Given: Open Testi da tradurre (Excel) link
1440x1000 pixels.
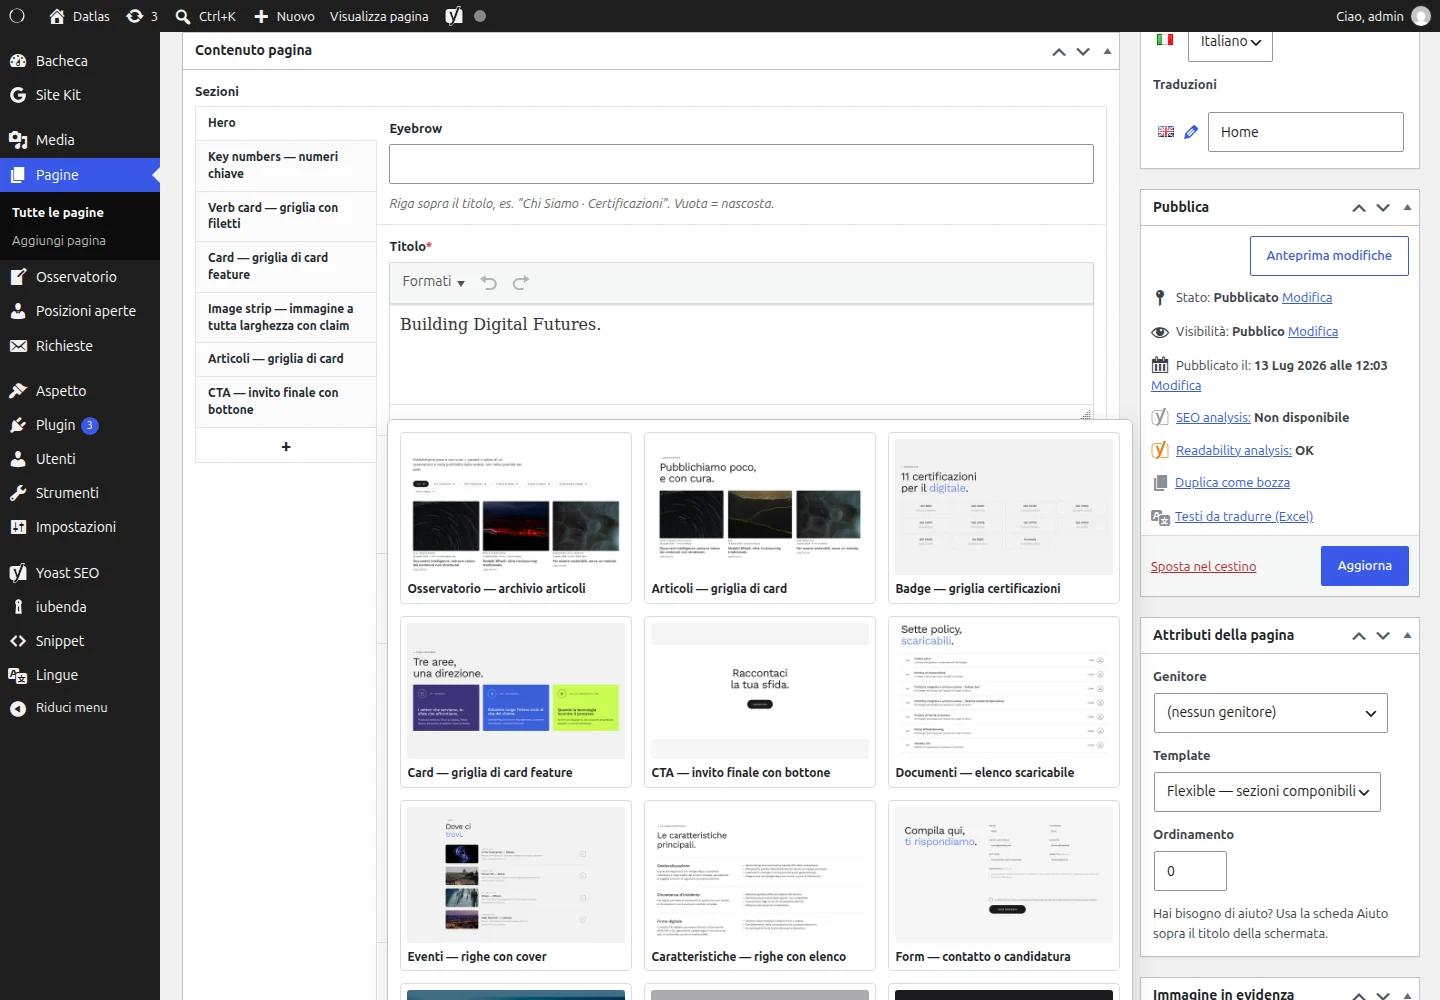Looking at the screenshot, I should (1244, 517).
